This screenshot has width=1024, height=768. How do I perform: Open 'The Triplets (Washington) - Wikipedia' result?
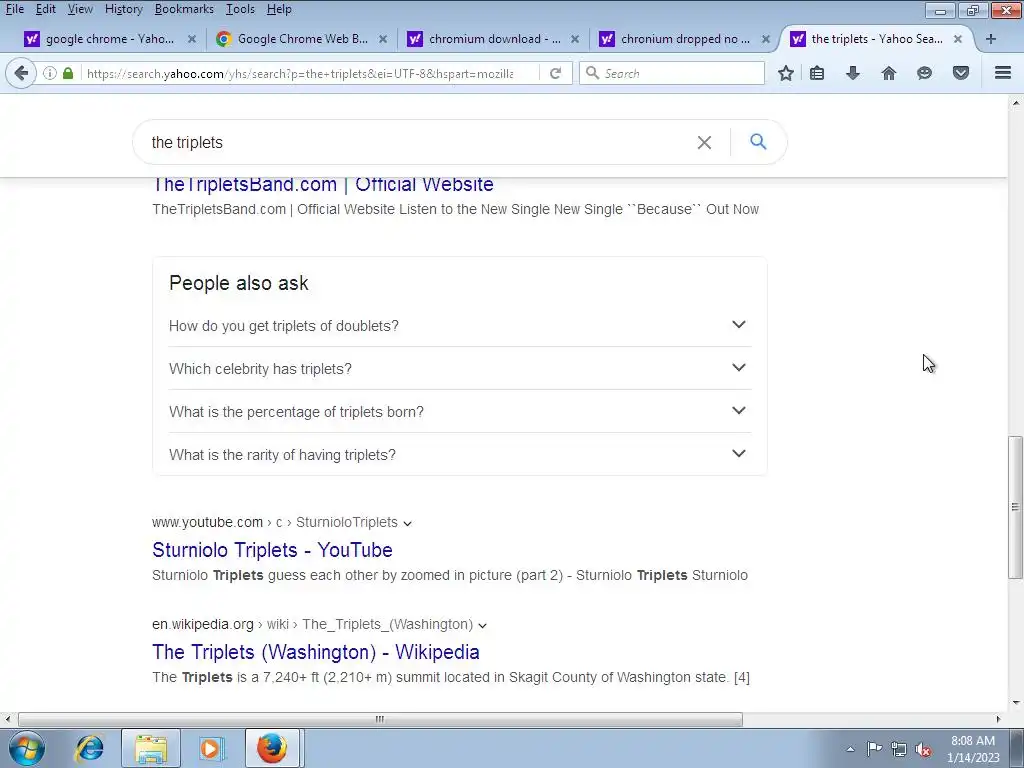point(316,652)
